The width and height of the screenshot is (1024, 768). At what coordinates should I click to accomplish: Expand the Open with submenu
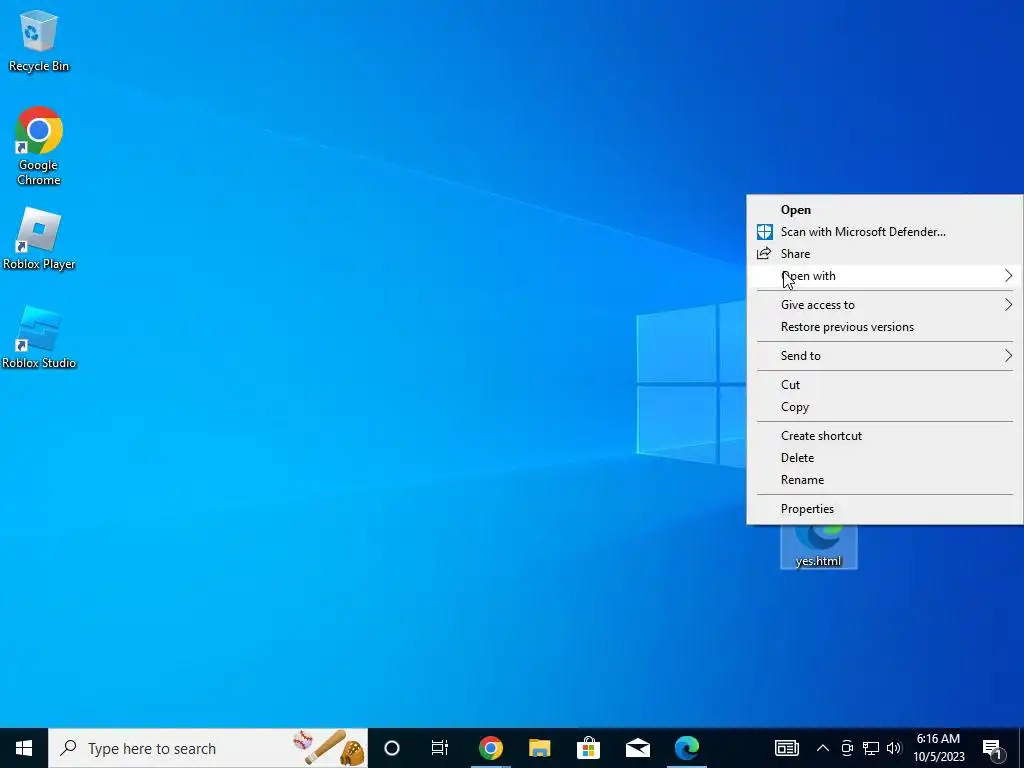(884, 276)
